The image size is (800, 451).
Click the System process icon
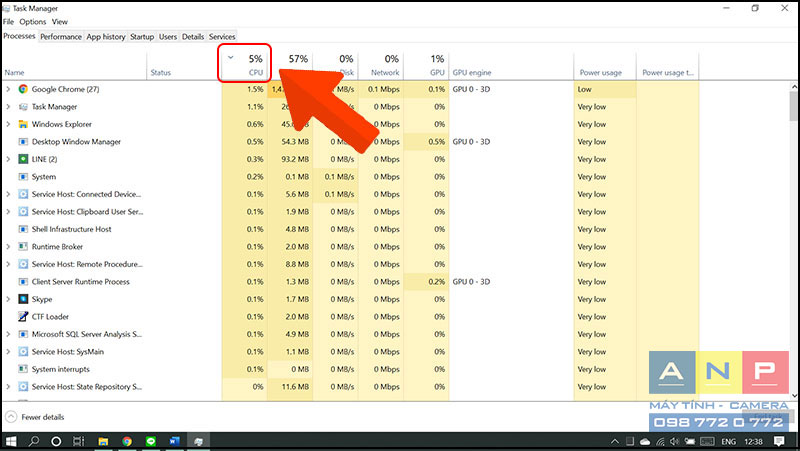click(23, 177)
